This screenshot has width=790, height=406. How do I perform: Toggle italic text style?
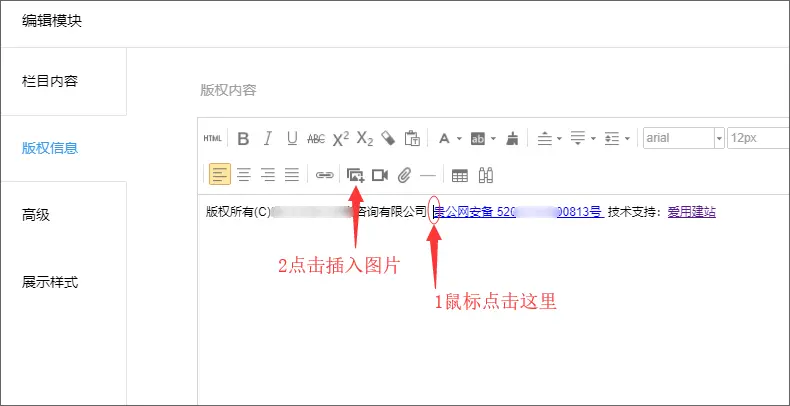click(x=266, y=138)
